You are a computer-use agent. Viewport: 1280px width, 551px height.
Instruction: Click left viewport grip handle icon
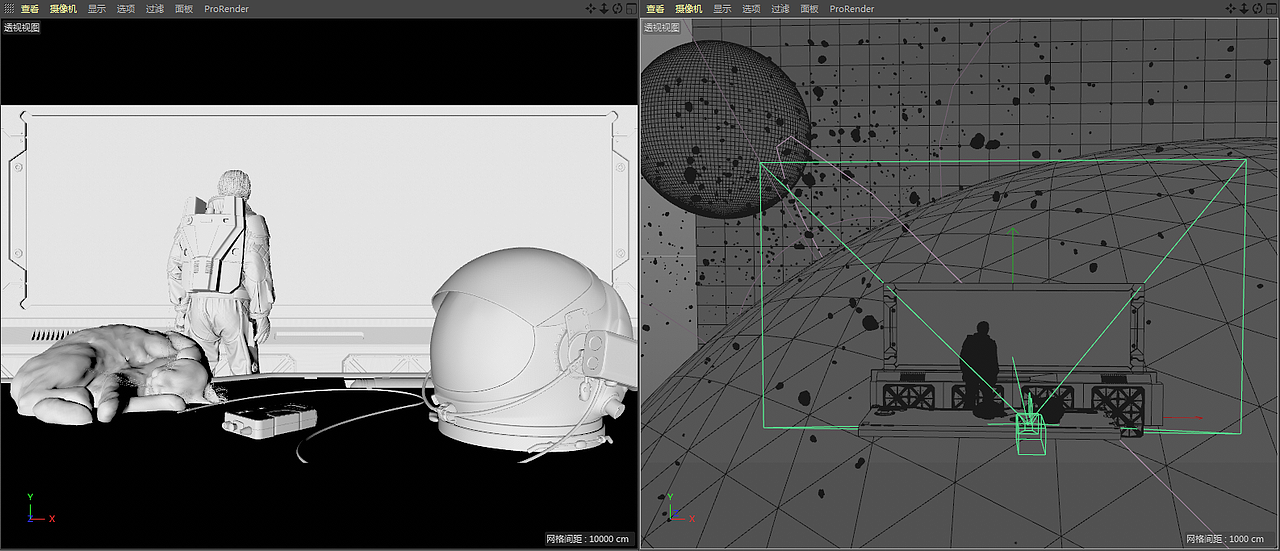(x=9, y=8)
